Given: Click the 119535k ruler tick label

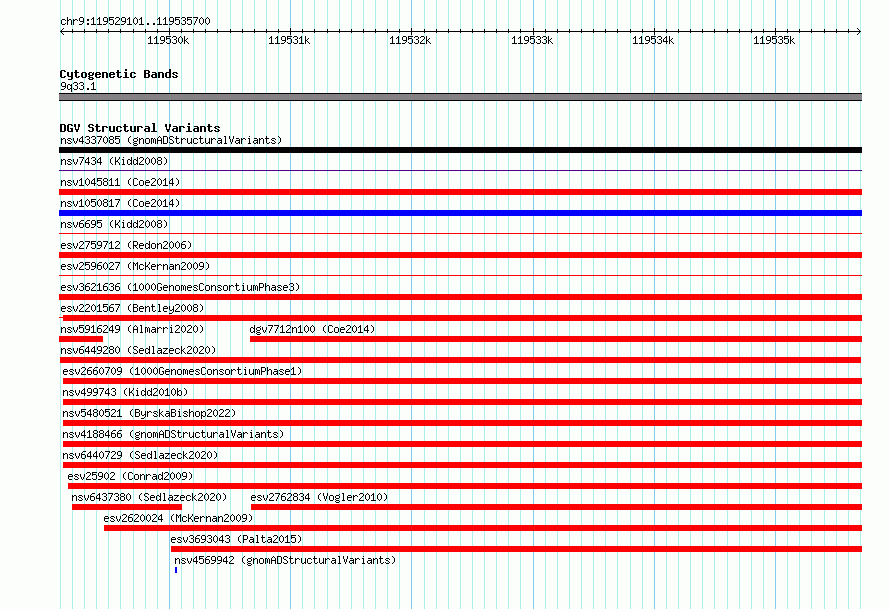Looking at the screenshot, I should point(774,40).
